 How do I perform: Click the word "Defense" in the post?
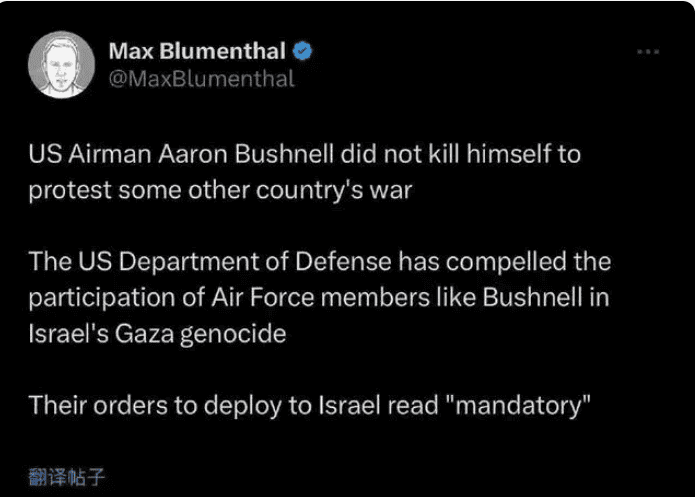(343, 261)
